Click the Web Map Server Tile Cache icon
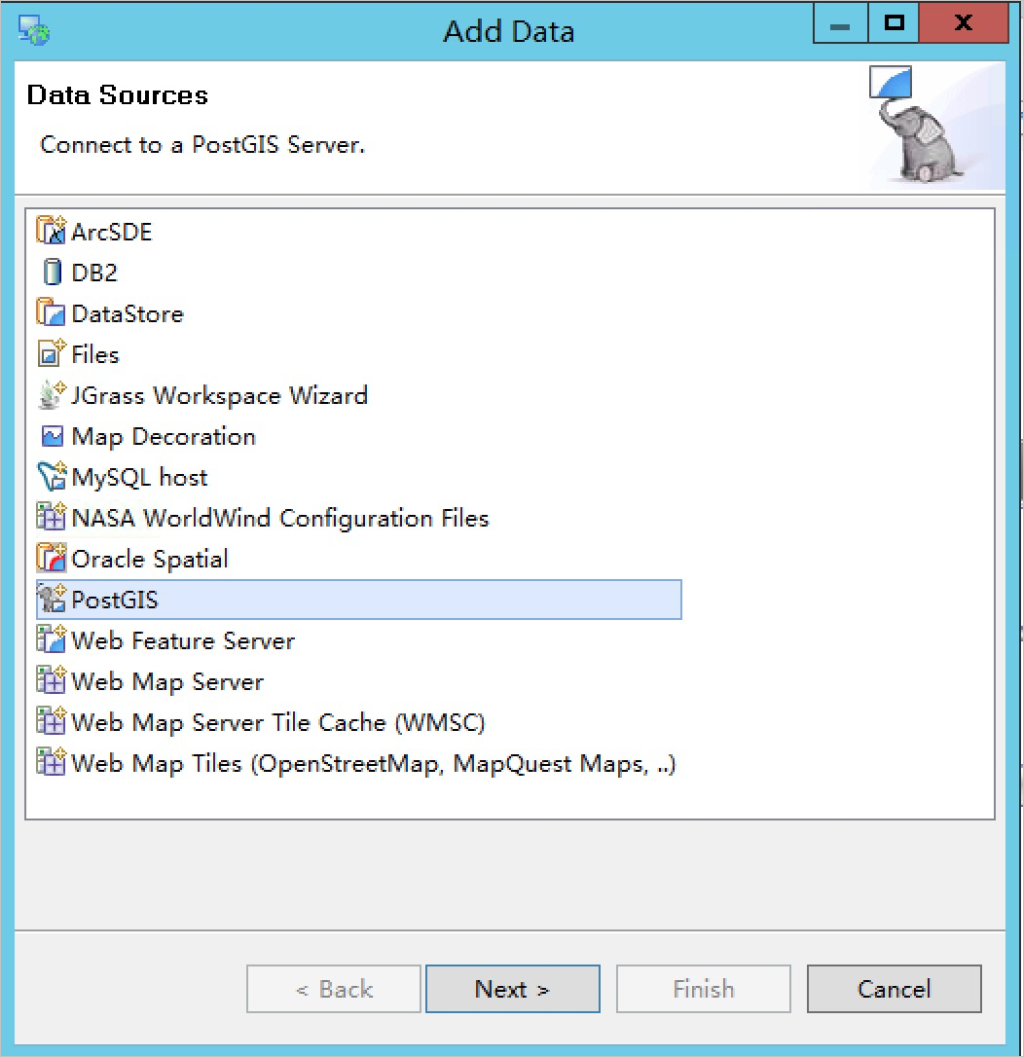 [51, 721]
